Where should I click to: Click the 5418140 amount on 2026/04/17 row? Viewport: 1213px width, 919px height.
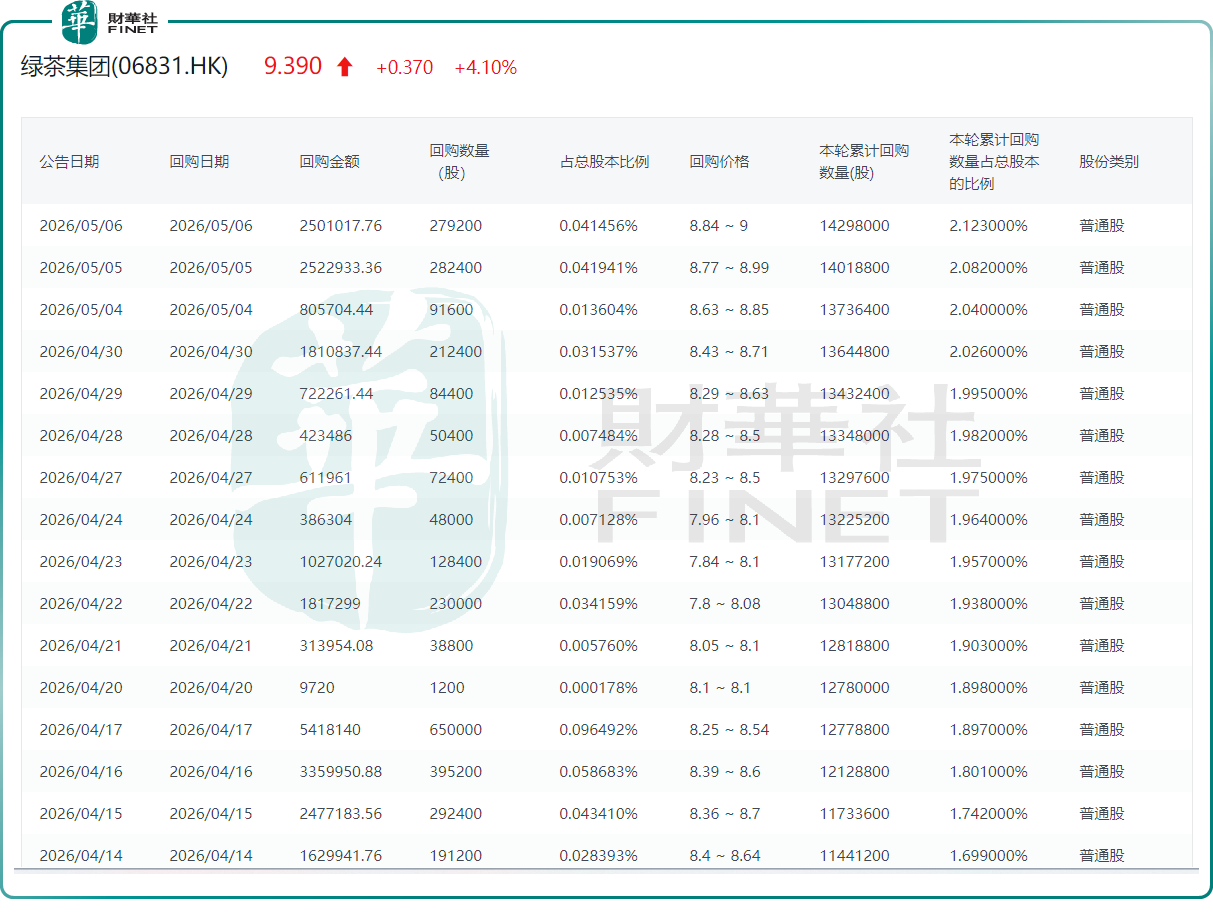point(330,730)
